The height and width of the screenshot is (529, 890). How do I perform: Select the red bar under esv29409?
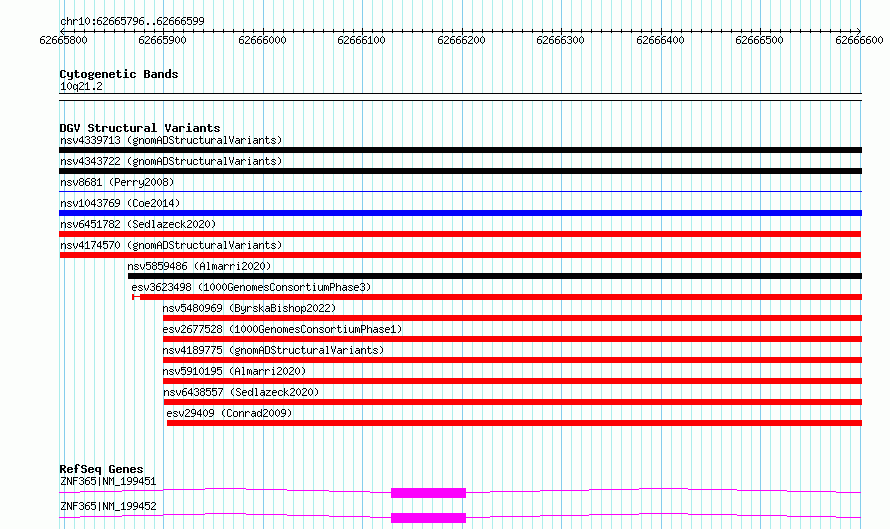[x=514, y=423]
